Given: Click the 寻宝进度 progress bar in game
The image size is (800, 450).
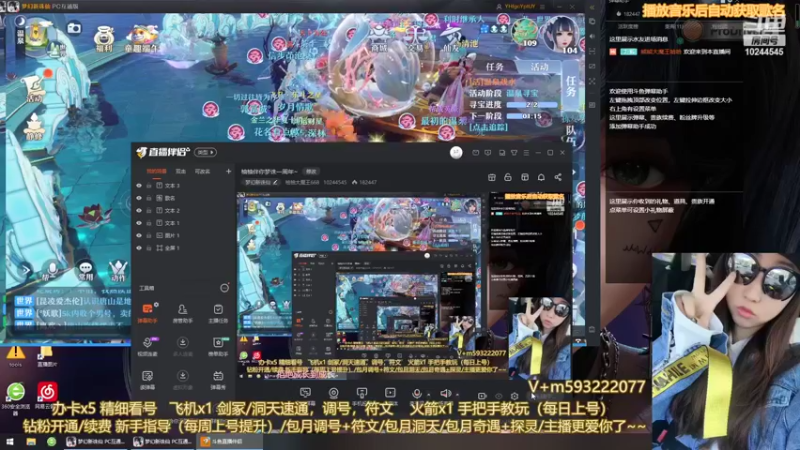Looking at the screenshot, I should (x=532, y=105).
